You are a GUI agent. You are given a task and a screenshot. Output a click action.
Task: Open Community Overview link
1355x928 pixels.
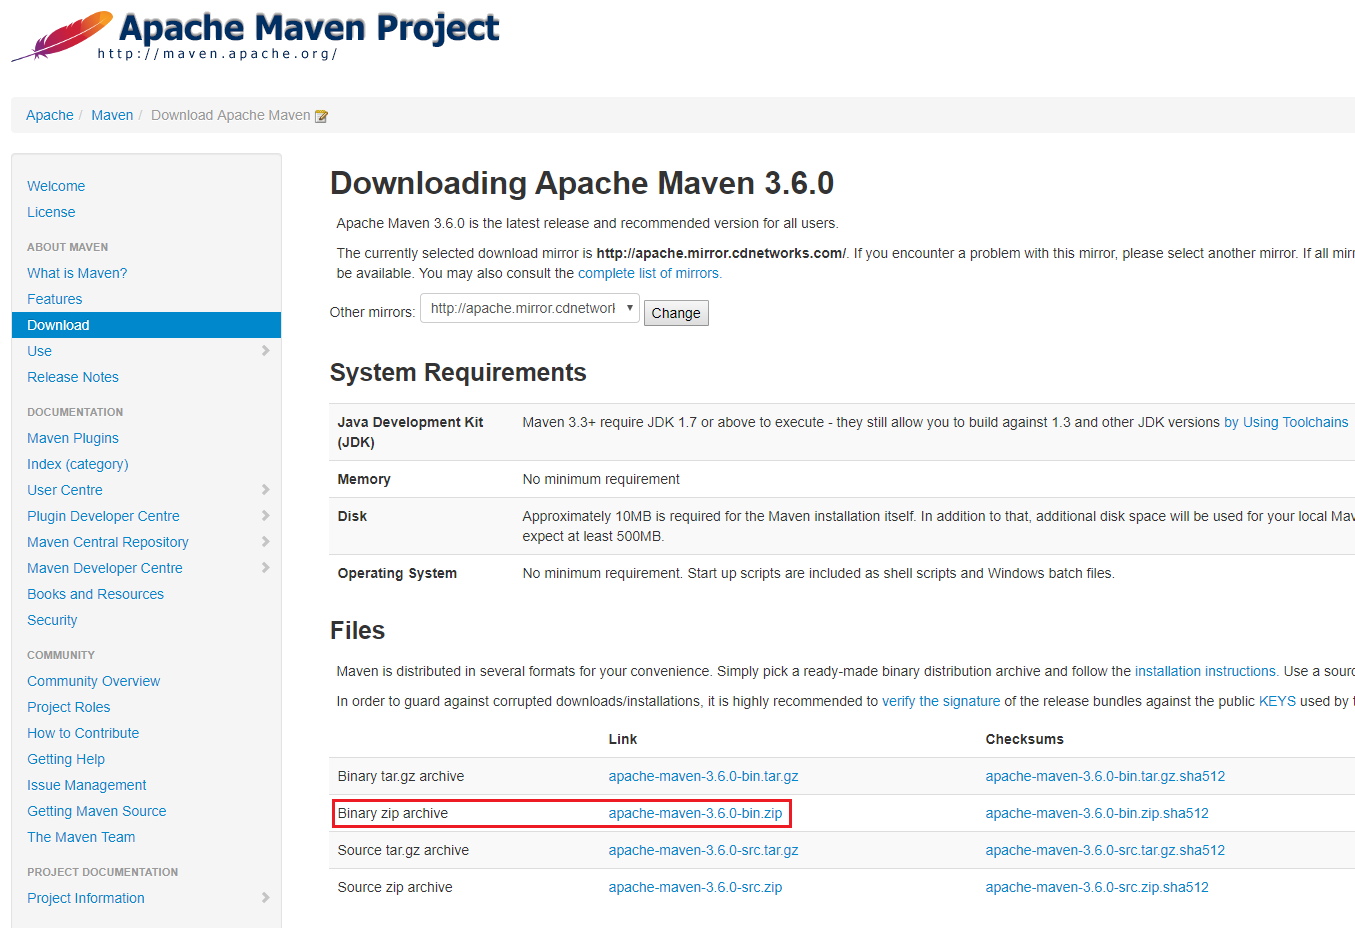93,681
